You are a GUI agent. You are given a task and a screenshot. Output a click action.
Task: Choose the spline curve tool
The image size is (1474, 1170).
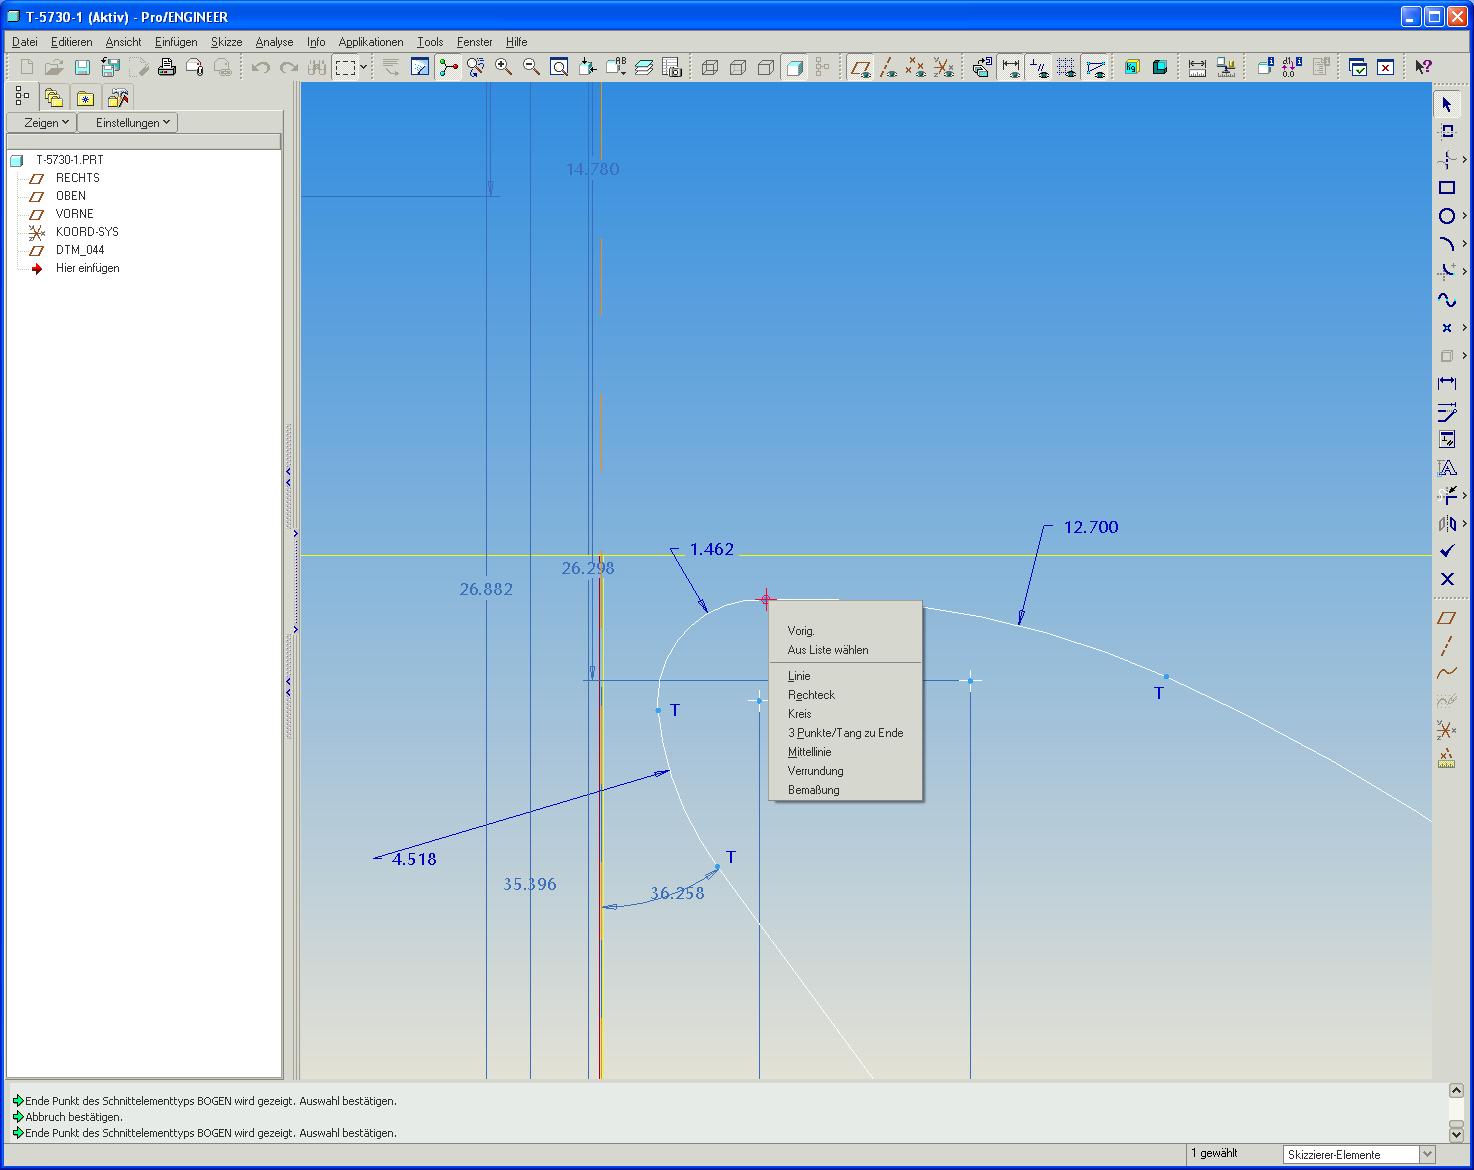1446,300
